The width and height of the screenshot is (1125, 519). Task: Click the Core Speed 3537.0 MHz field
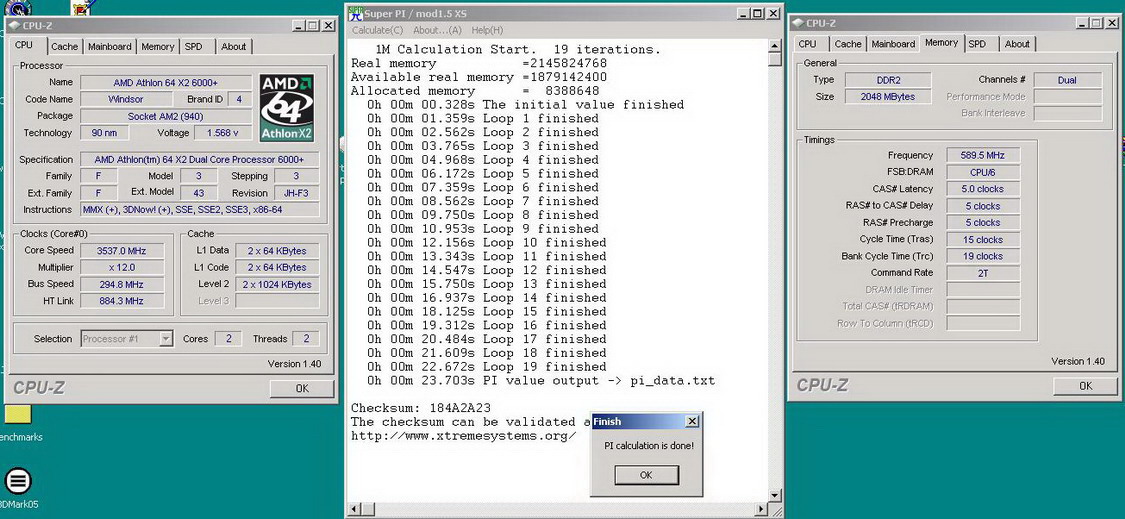click(x=122, y=251)
